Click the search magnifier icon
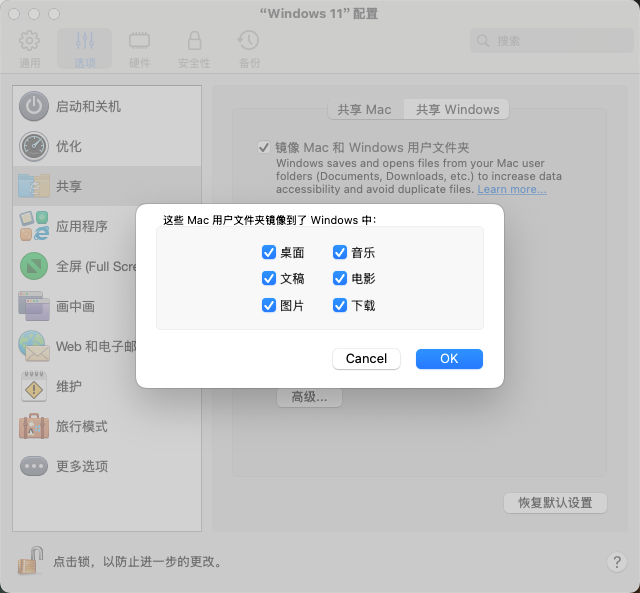This screenshot has height=593, width=640. point(483,41)
